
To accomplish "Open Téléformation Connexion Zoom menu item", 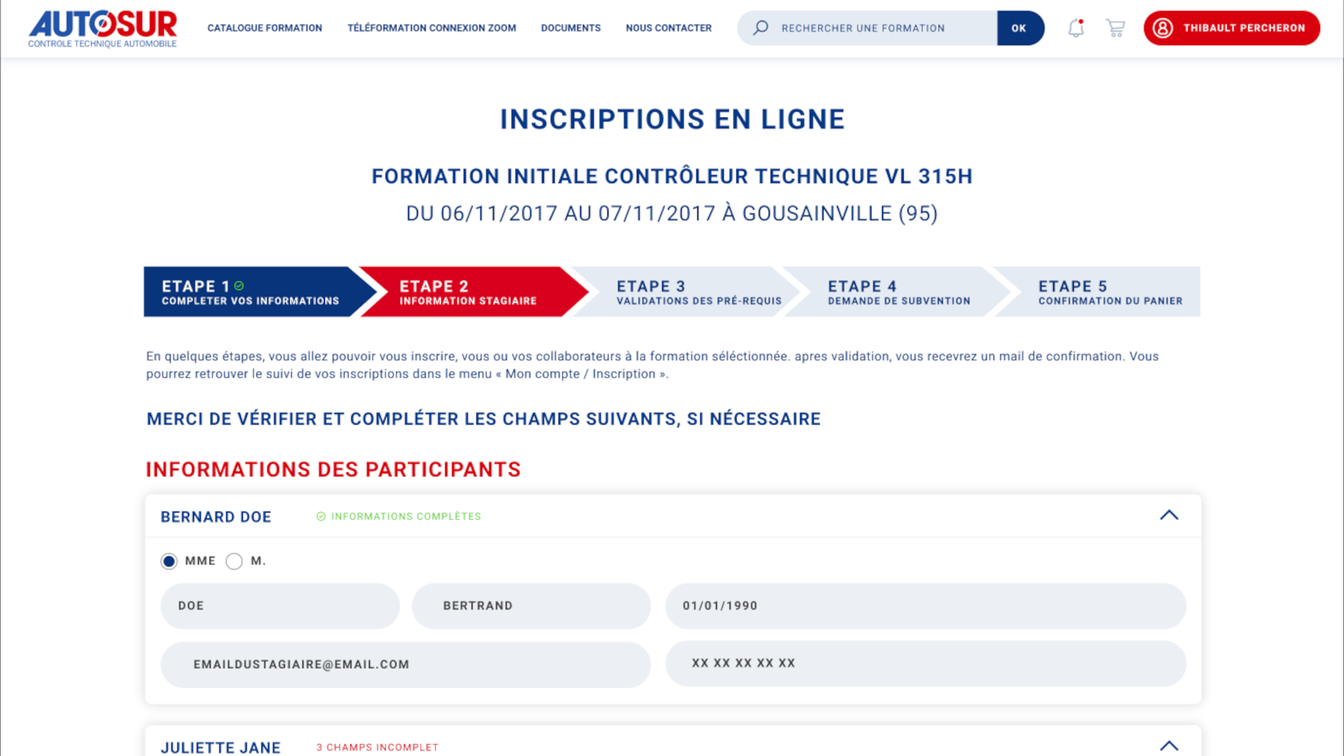I will (x=431, y=28).
